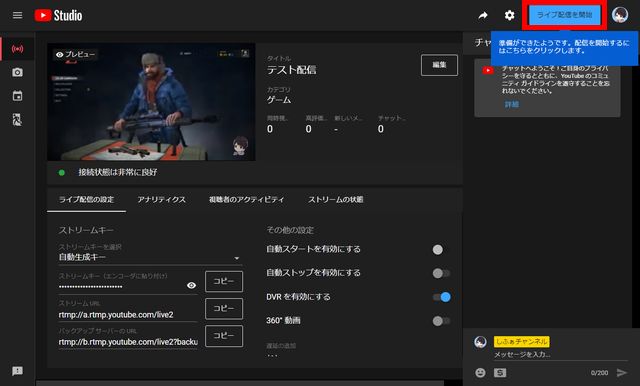Click the Super Chat dollar icon
Screen dimensions: 640x386
point(500,372)
